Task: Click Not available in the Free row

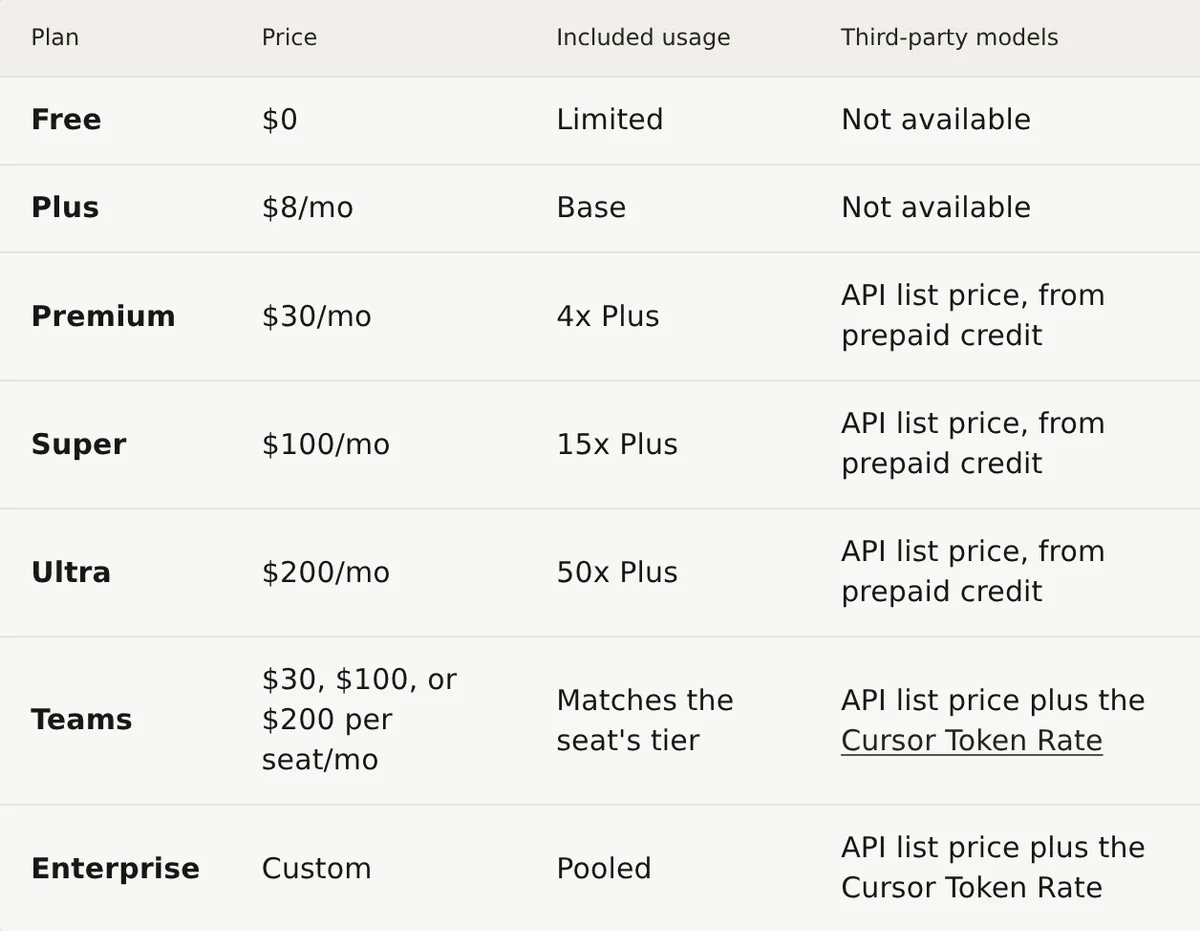Action: tap(935, 119)
